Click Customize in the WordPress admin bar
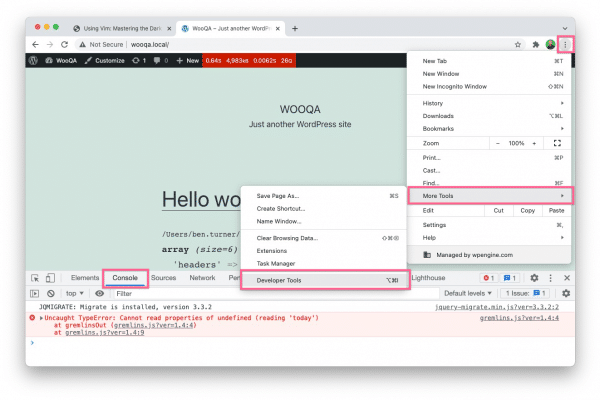Screen dimensions: 600x400 coord(104,61)
